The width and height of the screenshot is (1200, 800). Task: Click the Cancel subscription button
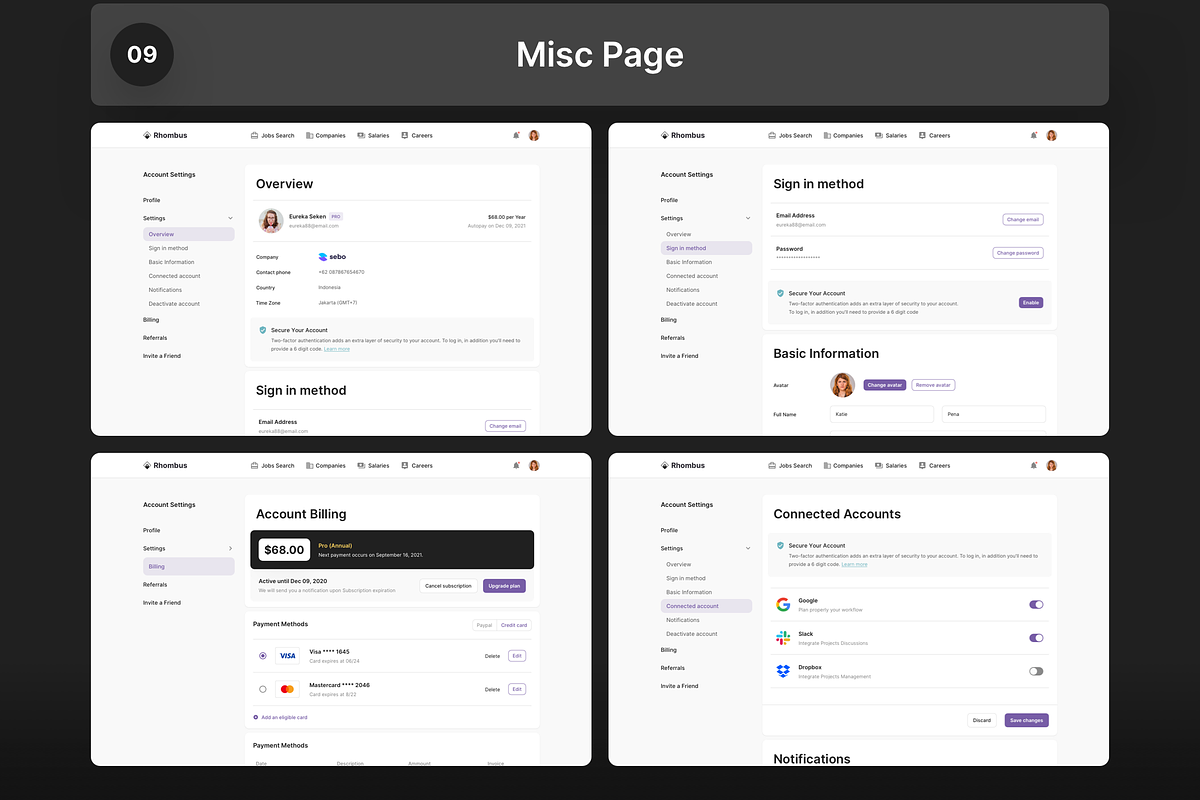coord(448,586)
